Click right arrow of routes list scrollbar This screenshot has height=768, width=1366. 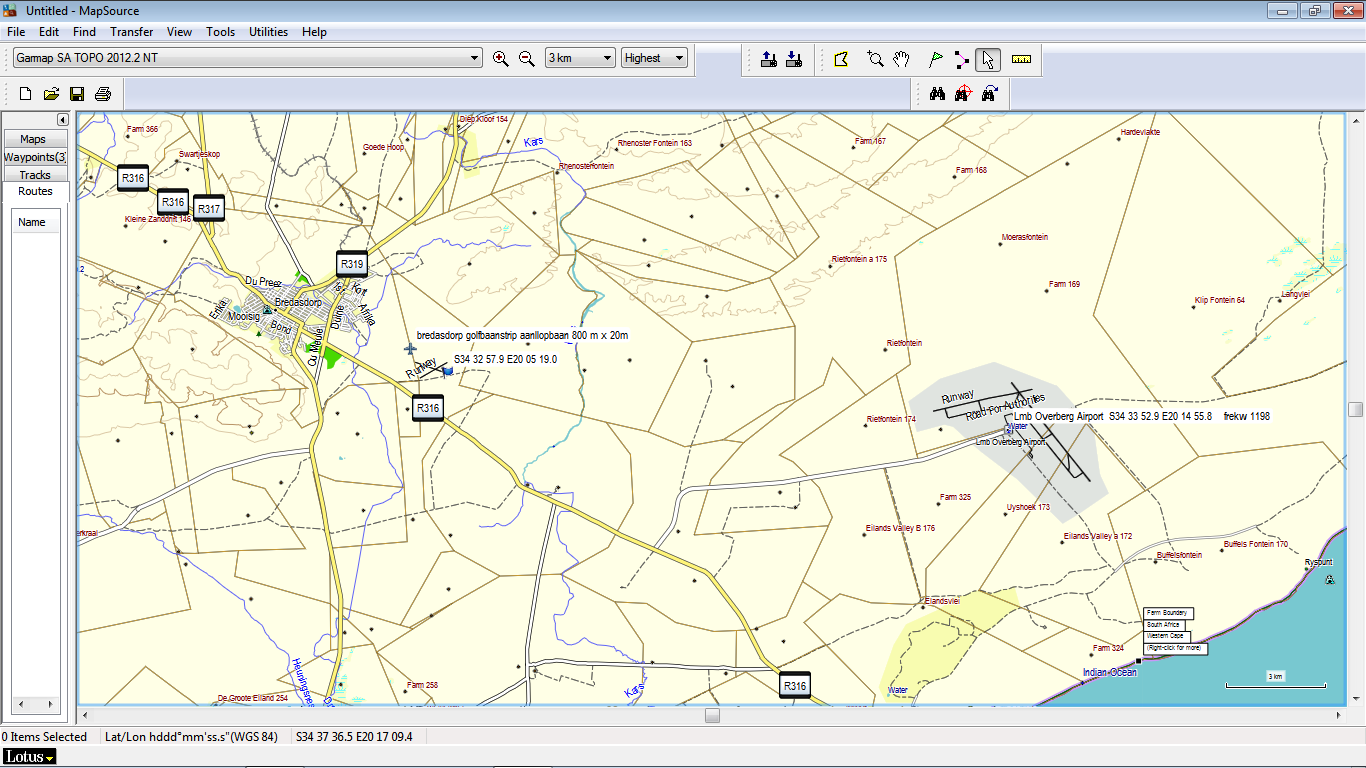(x=52, y=704)
